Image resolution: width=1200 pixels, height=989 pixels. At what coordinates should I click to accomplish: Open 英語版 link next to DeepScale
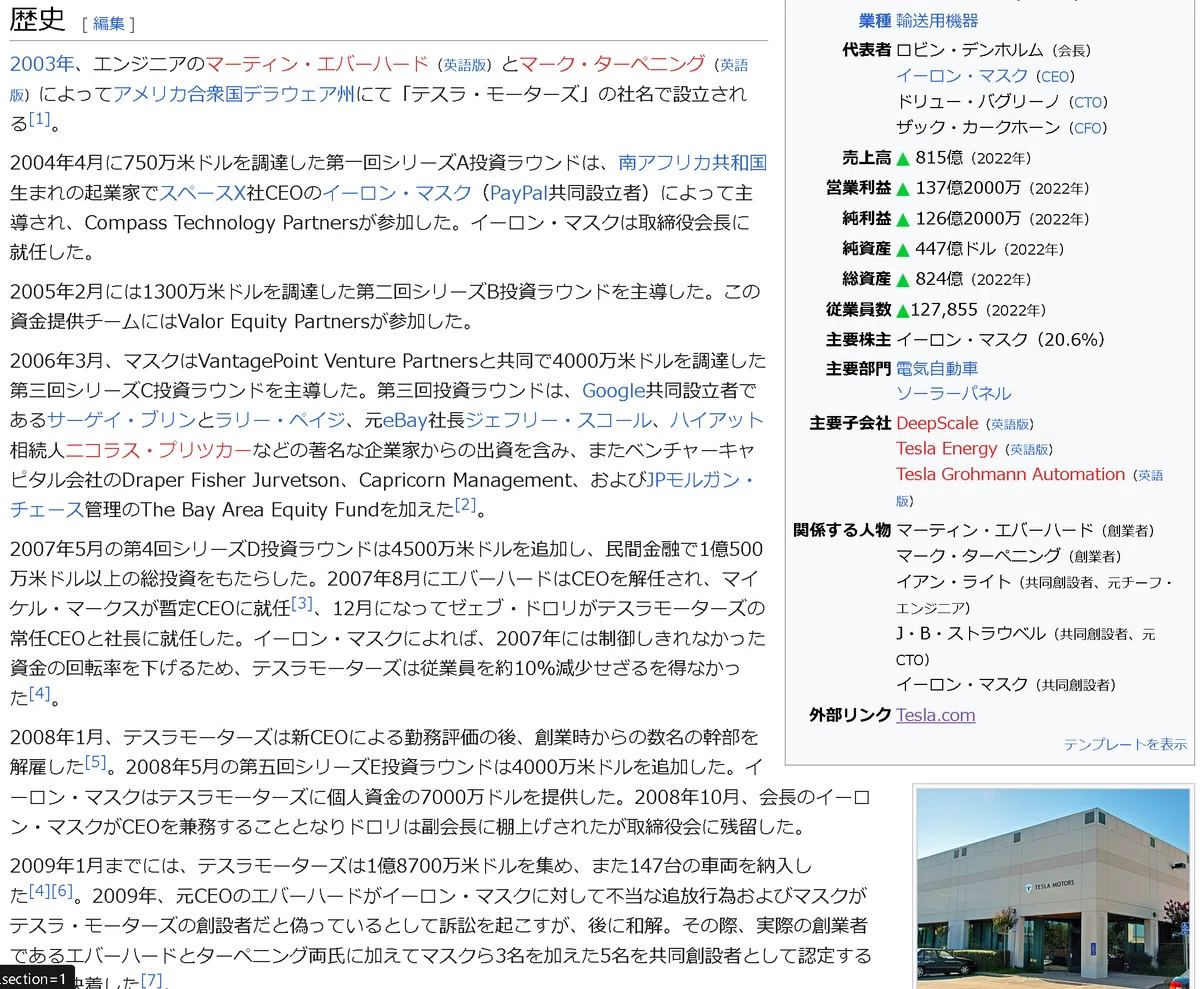click(1011, 424)
